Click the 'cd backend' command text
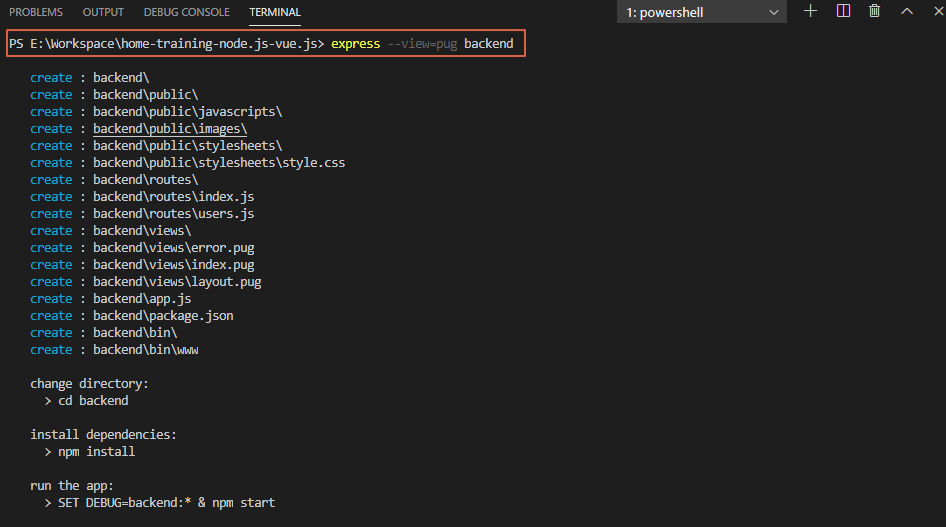The height and width of the screenshot is (527, 946). pos(93,400)
